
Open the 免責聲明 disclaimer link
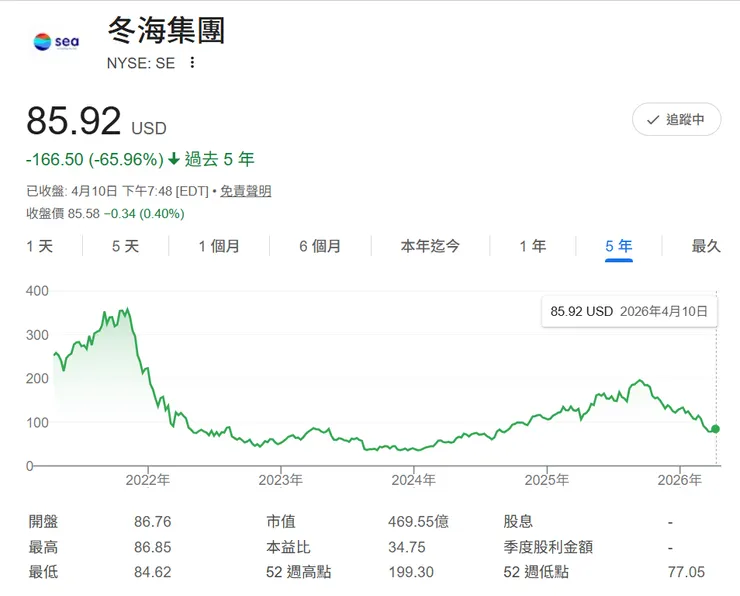(246, 191)
